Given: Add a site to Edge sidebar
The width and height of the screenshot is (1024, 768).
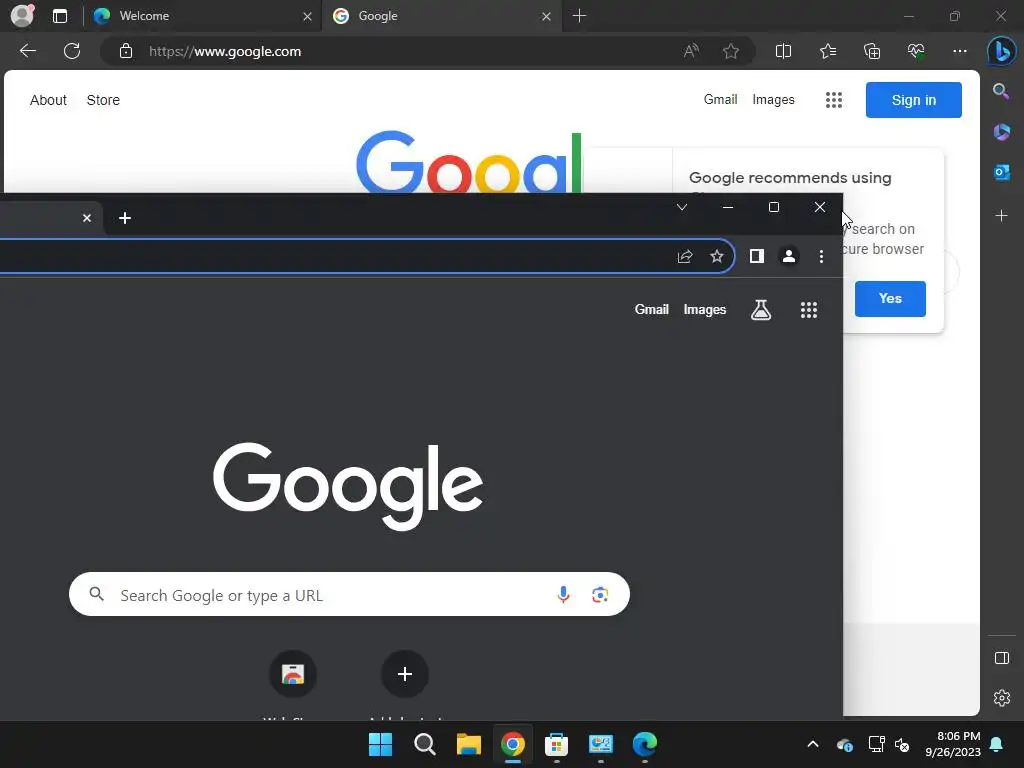Looking at the screenshot, I should (x=1001, y=216).
